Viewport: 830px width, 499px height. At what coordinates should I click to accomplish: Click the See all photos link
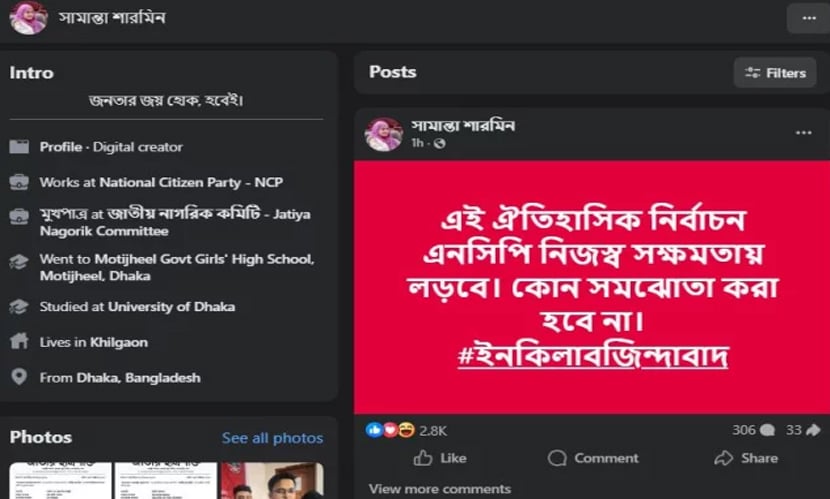coord(273,438)
